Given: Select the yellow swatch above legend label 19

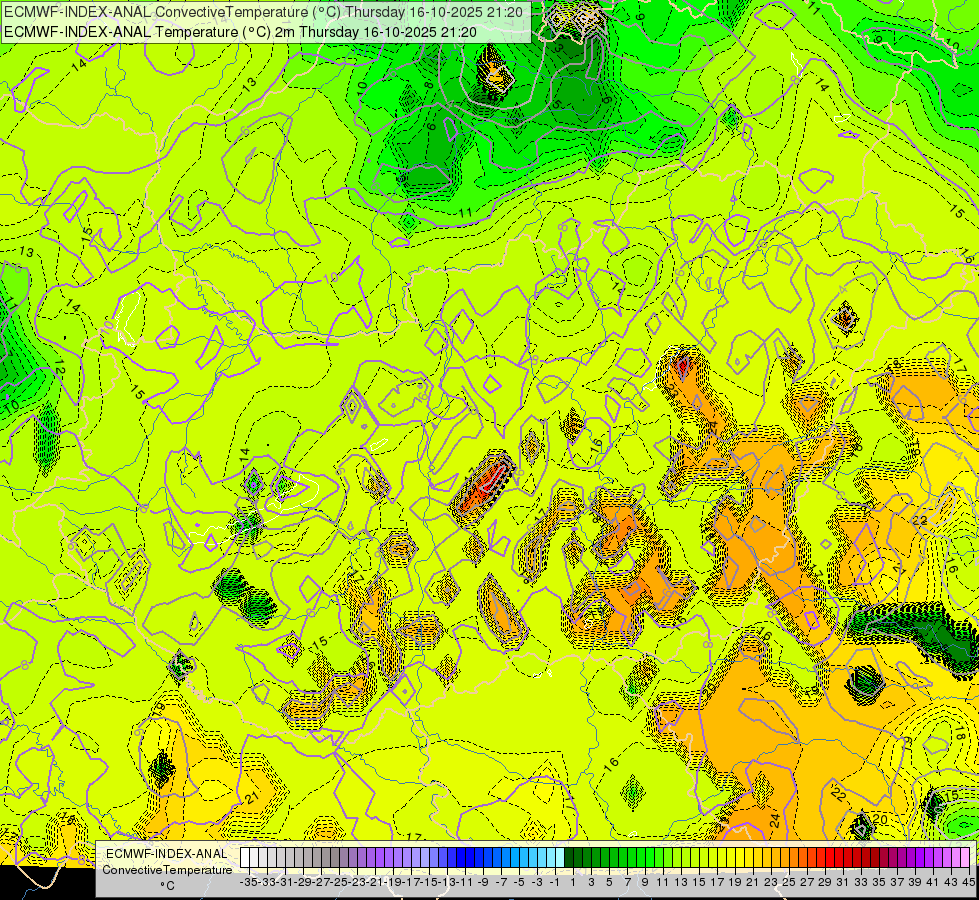Looking at the screenshot, I should pyautogui.click(x=731, y=858).
